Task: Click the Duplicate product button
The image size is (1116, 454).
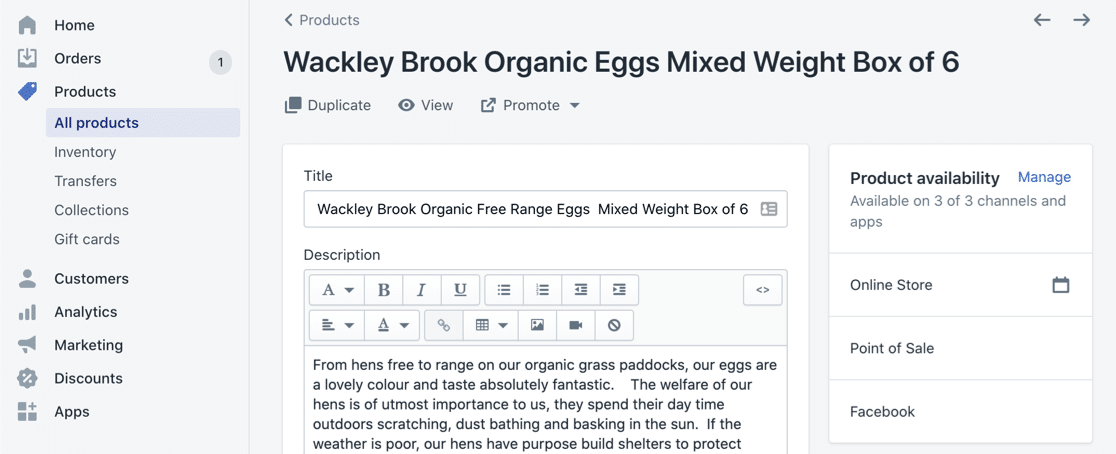Action: [x=327, y=105]
